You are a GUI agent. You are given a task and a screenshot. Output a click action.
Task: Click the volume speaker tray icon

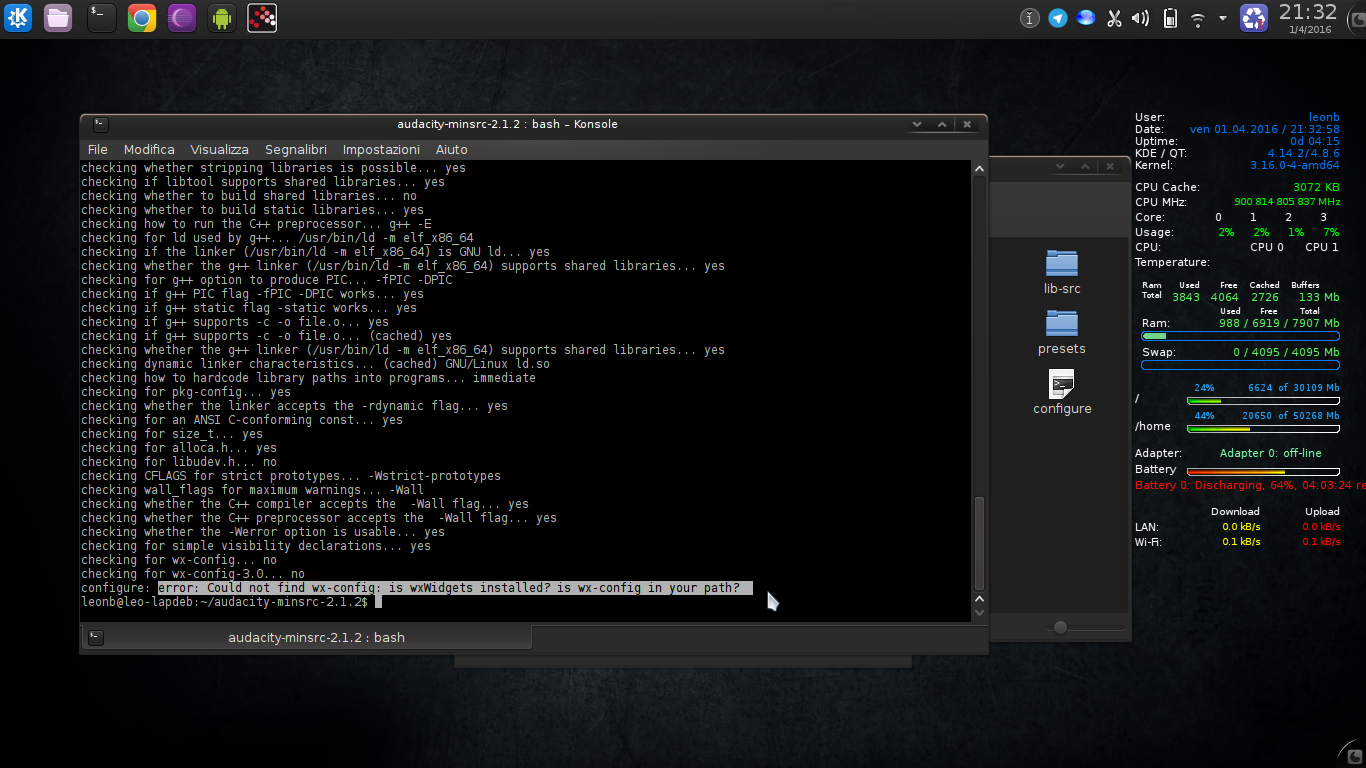(x=1140, y=18)
